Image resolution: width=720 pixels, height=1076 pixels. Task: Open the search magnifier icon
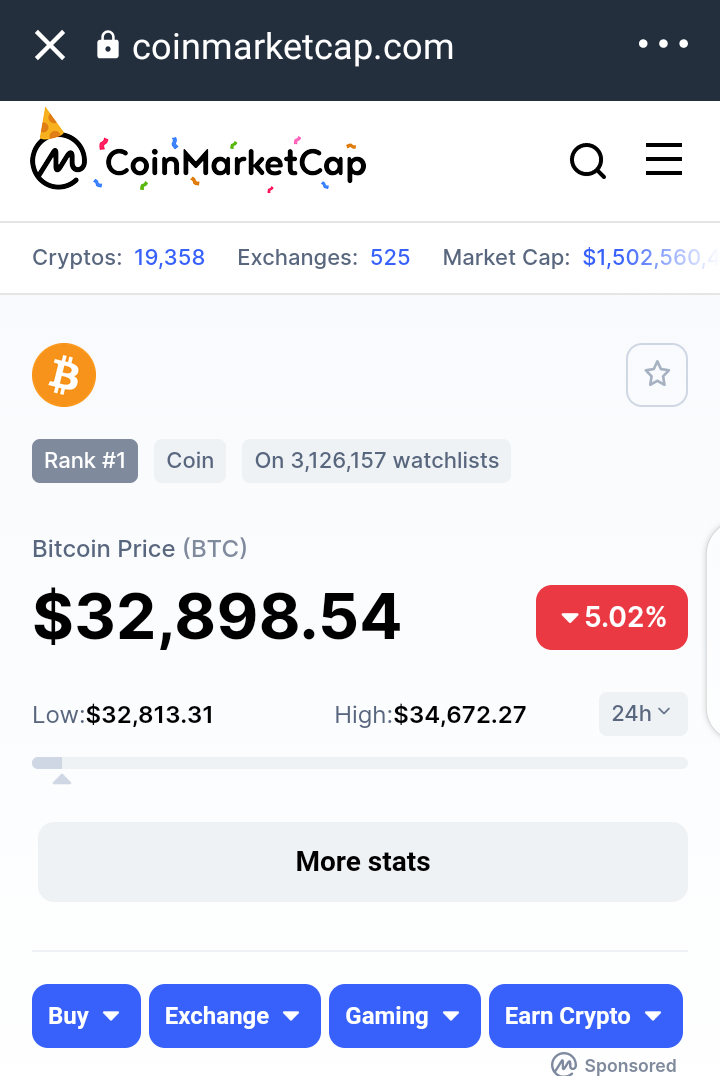(588, 161)
